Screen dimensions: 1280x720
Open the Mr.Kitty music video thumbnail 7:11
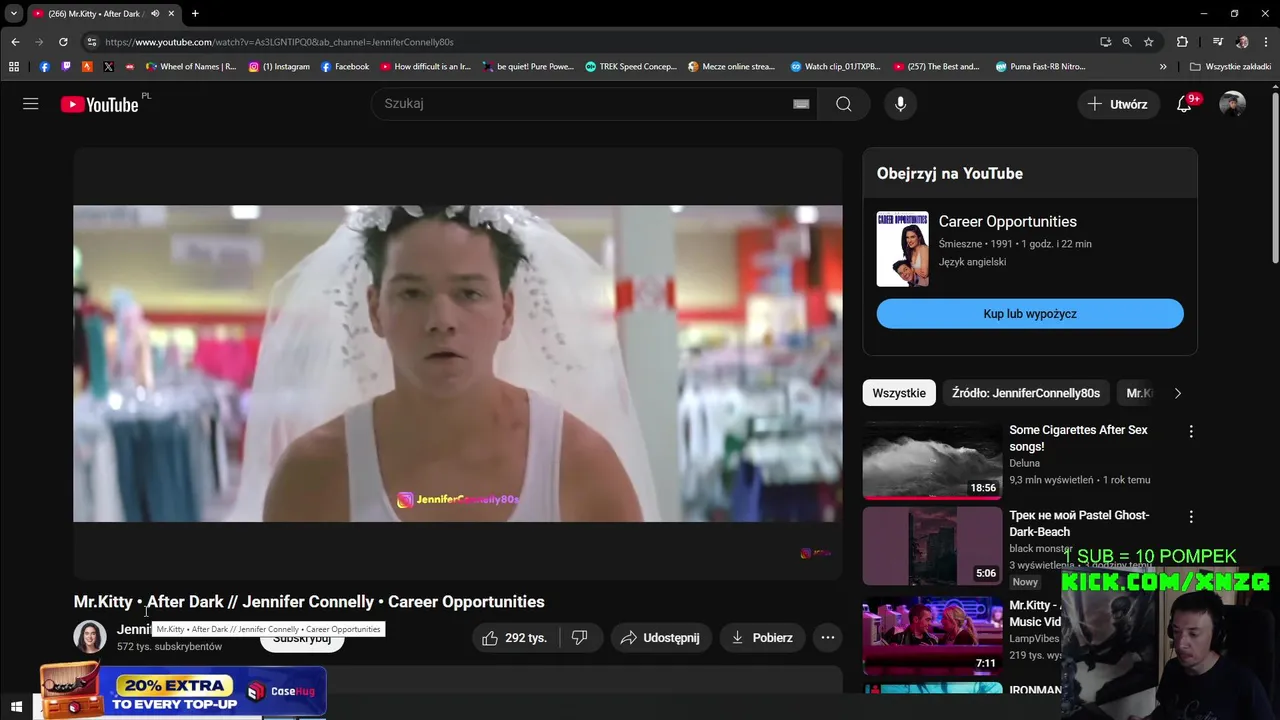pyautogui.click(x=932, y=636)
